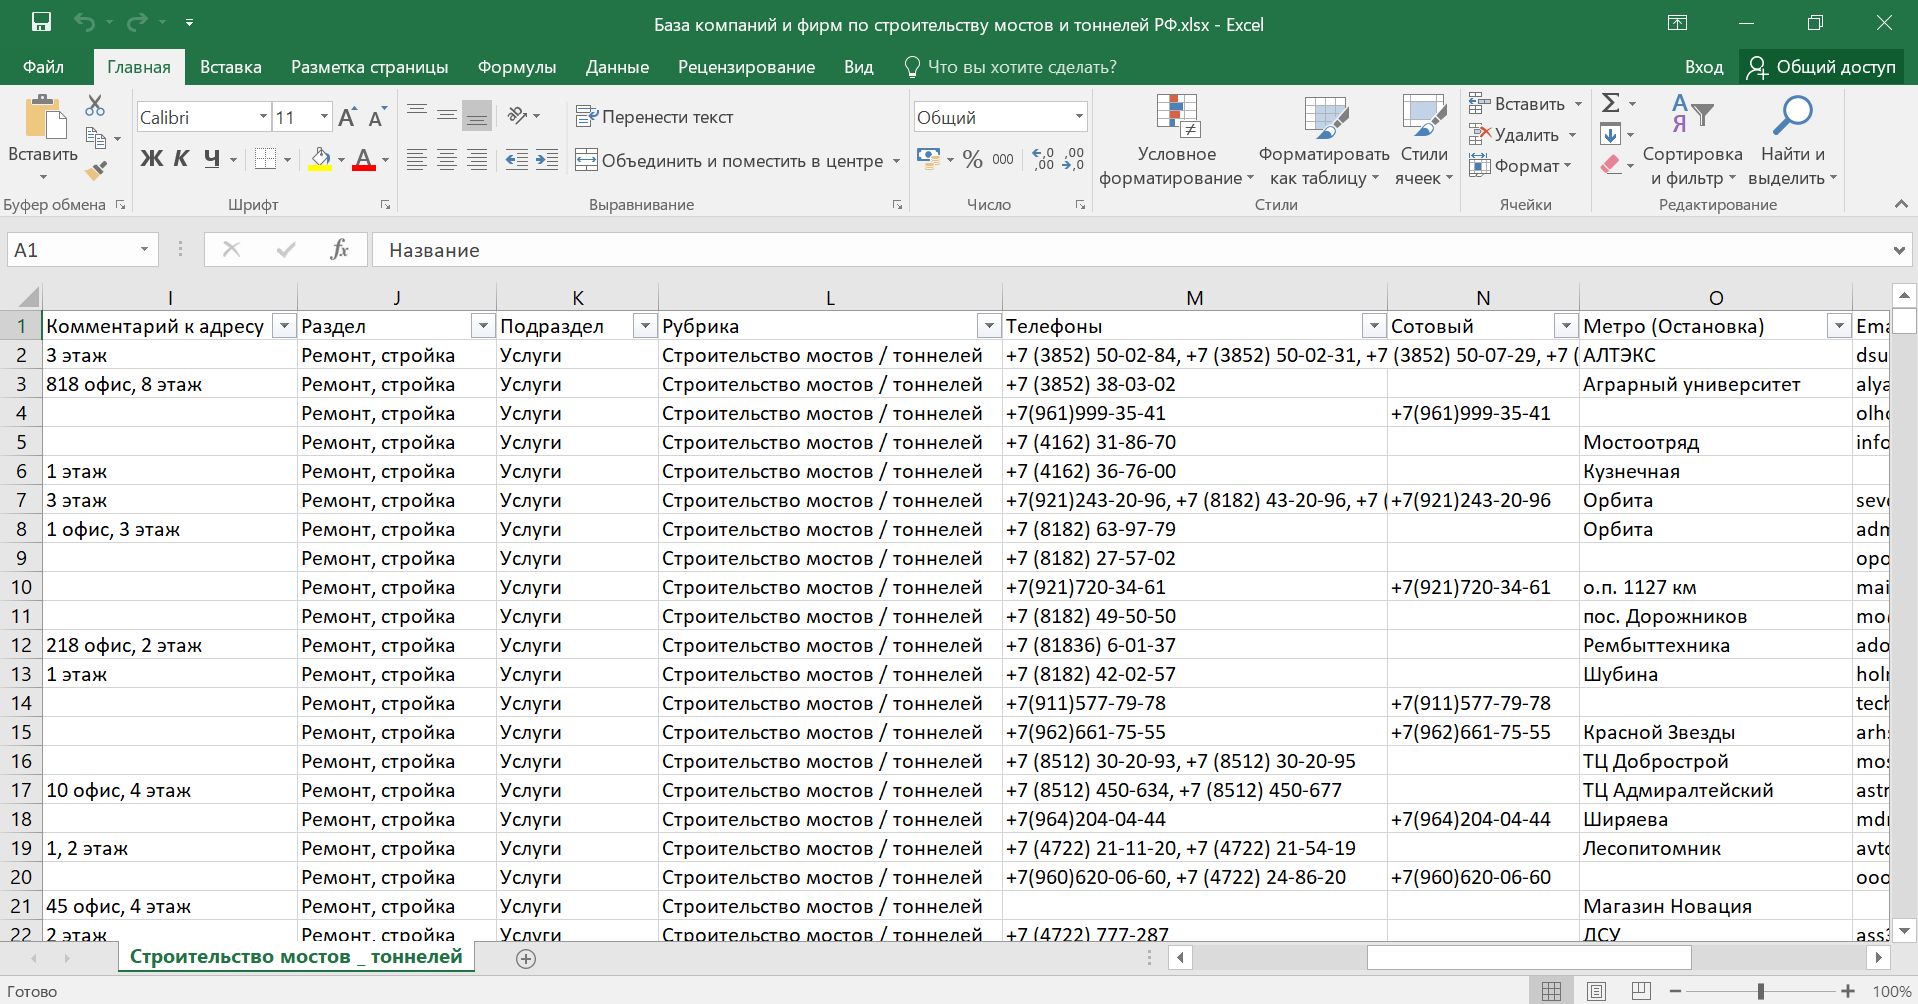This screenshot has height=1004, width=1918.
Task: Expand the Общий number format dropdown
Action: pos(1078,117)
